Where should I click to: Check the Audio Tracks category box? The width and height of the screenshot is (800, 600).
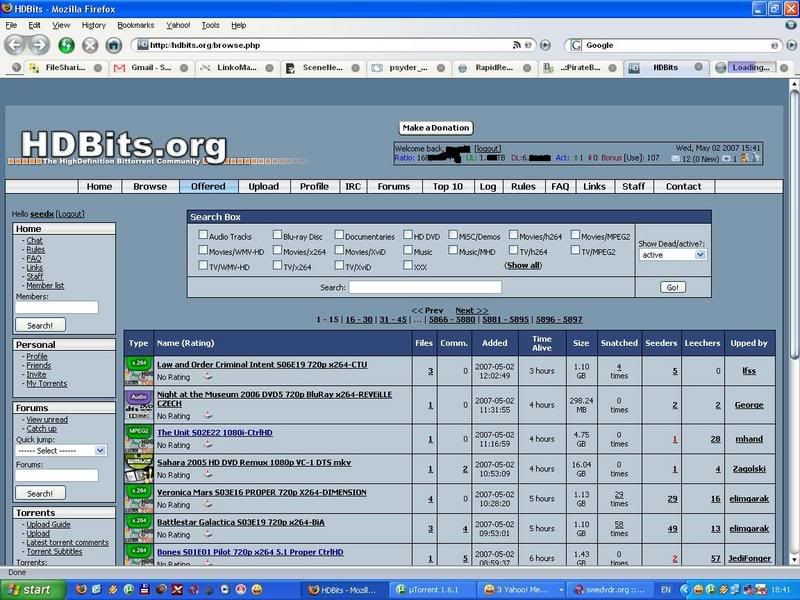click(x=203, y=235)
